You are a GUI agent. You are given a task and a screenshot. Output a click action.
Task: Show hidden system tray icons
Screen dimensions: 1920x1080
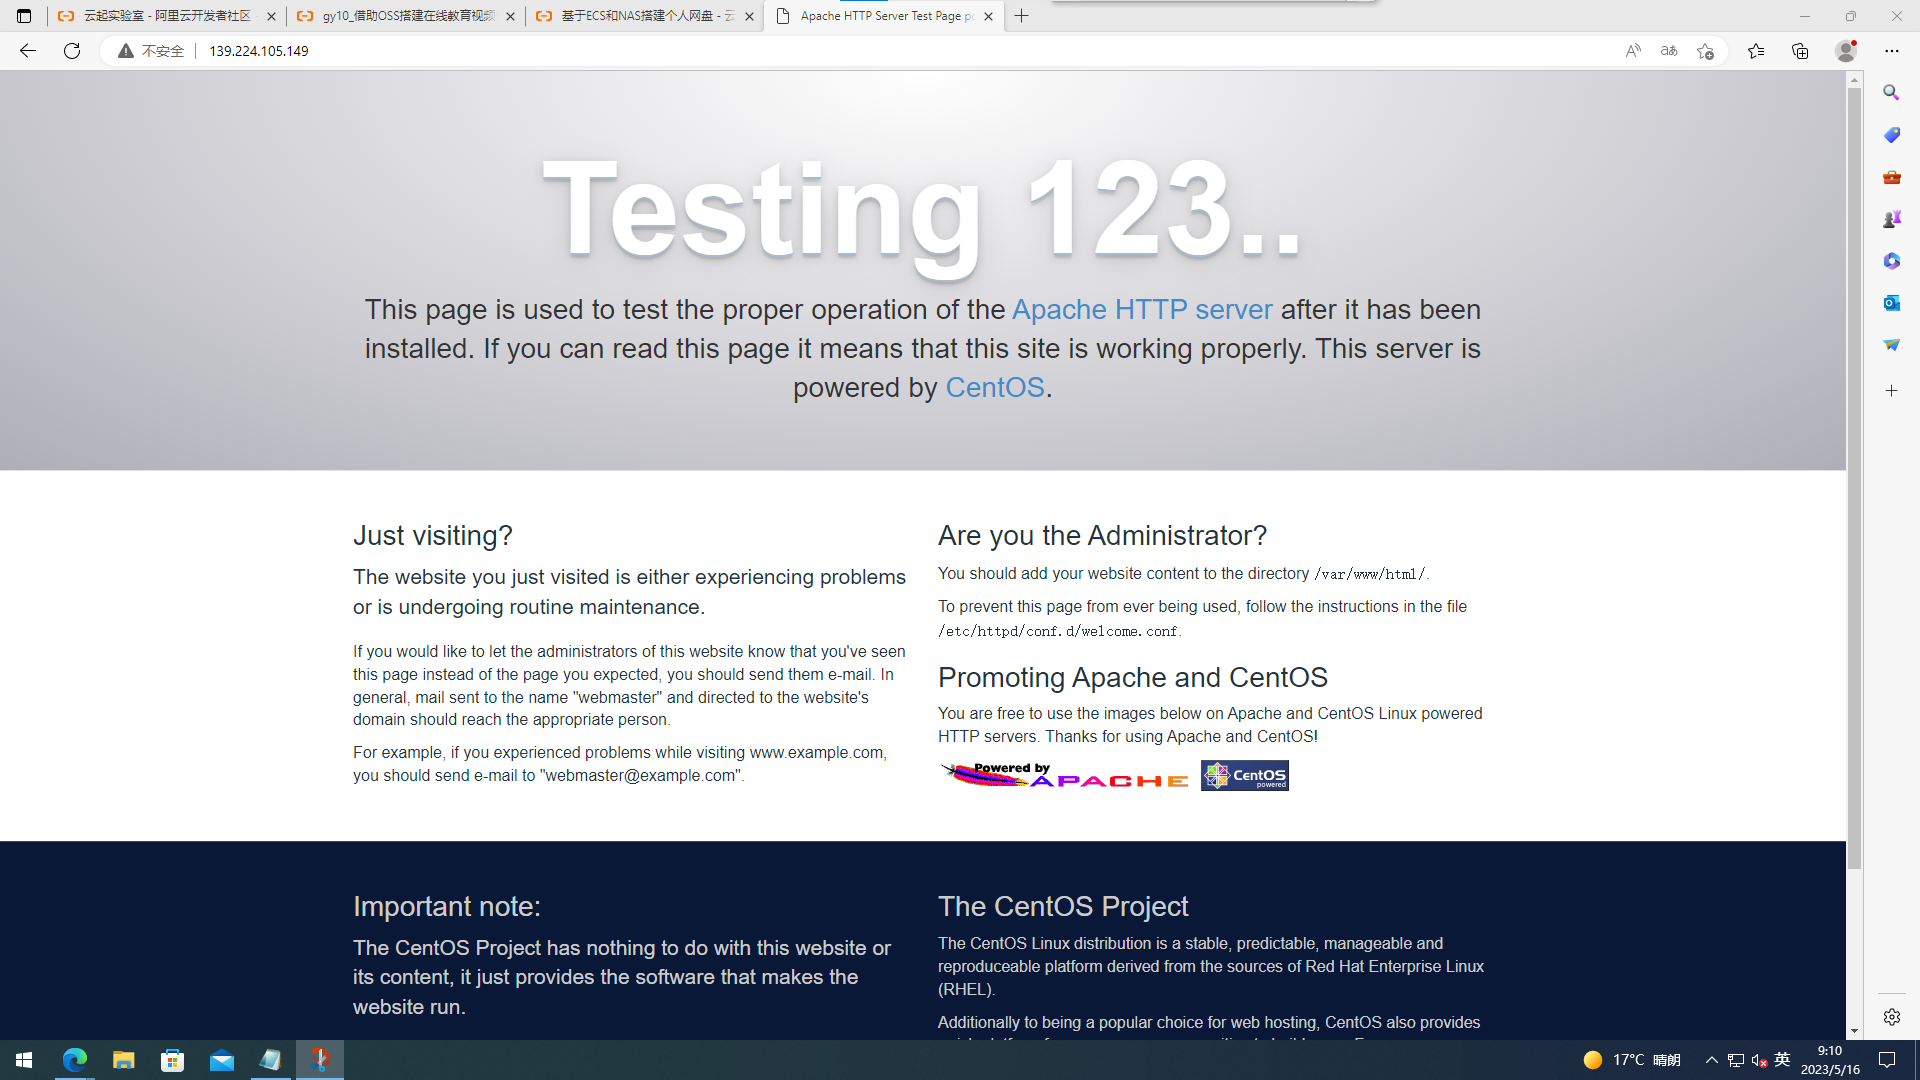(x=1711, y=1060)
